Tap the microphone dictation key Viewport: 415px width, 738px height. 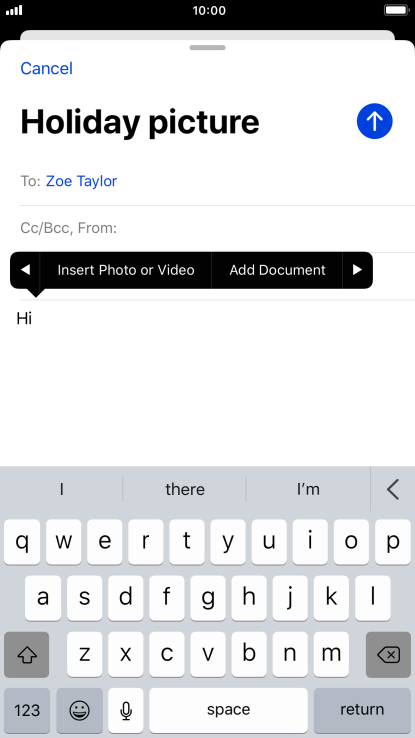click(126, 709)
